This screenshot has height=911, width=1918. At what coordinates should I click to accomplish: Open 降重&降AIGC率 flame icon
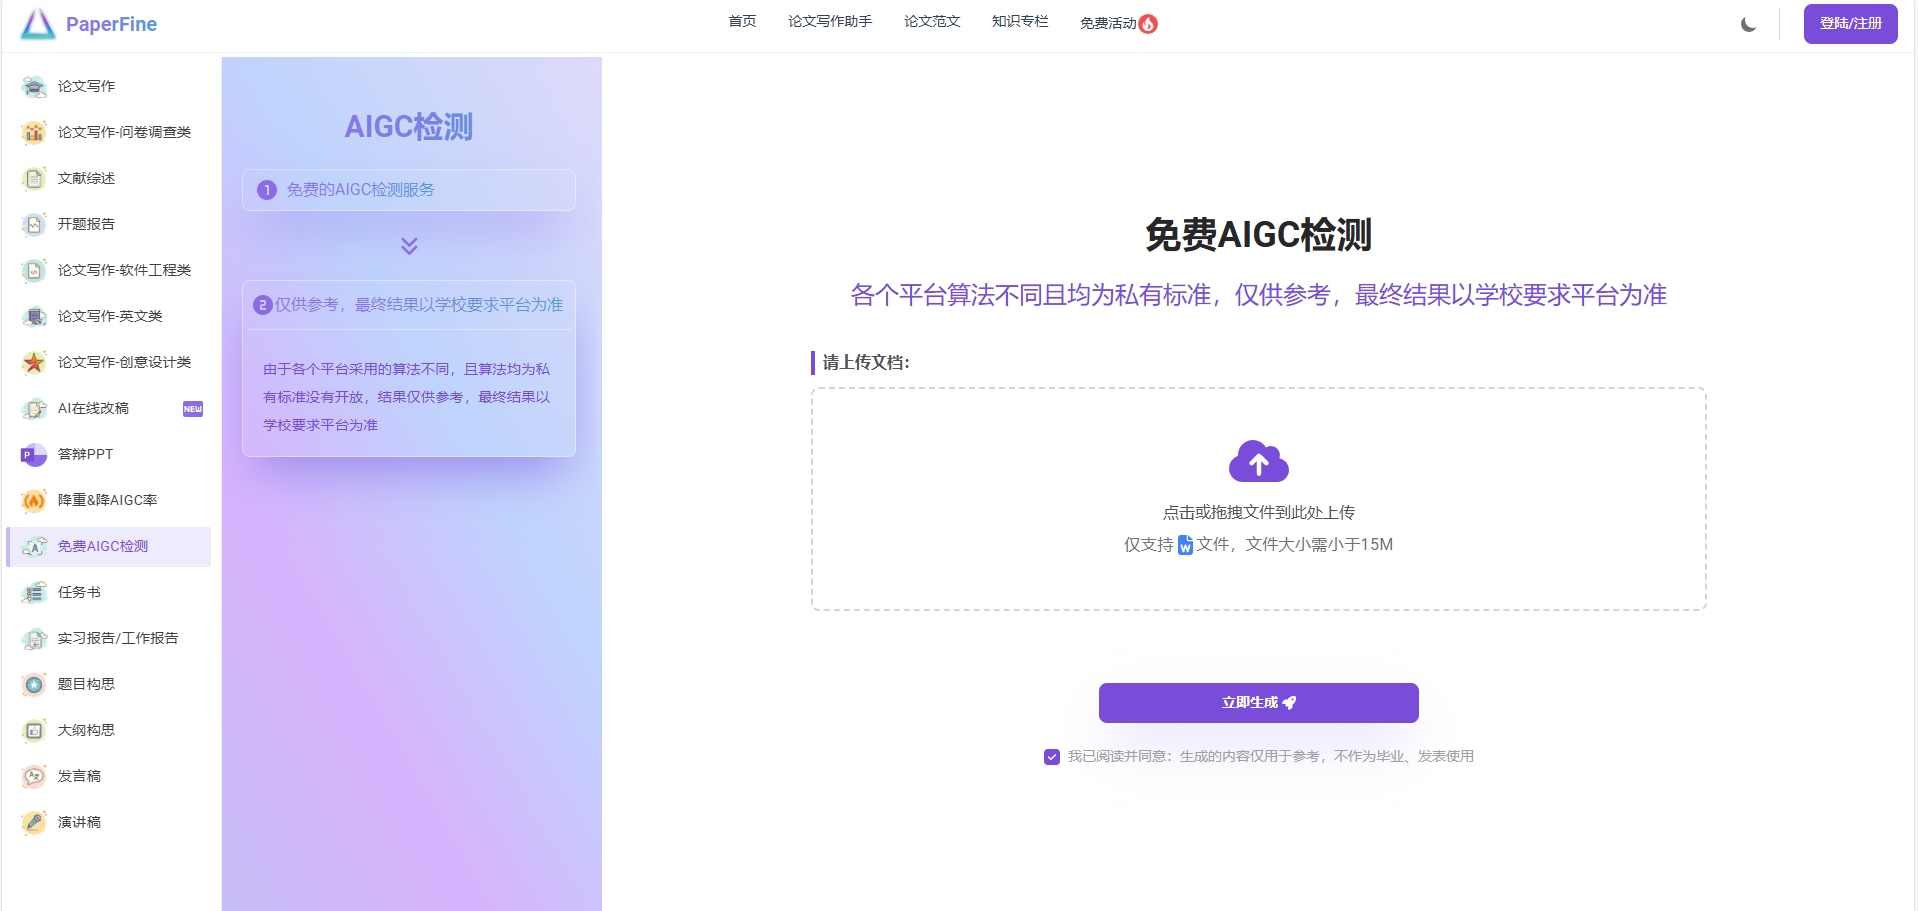pos(34,501)
